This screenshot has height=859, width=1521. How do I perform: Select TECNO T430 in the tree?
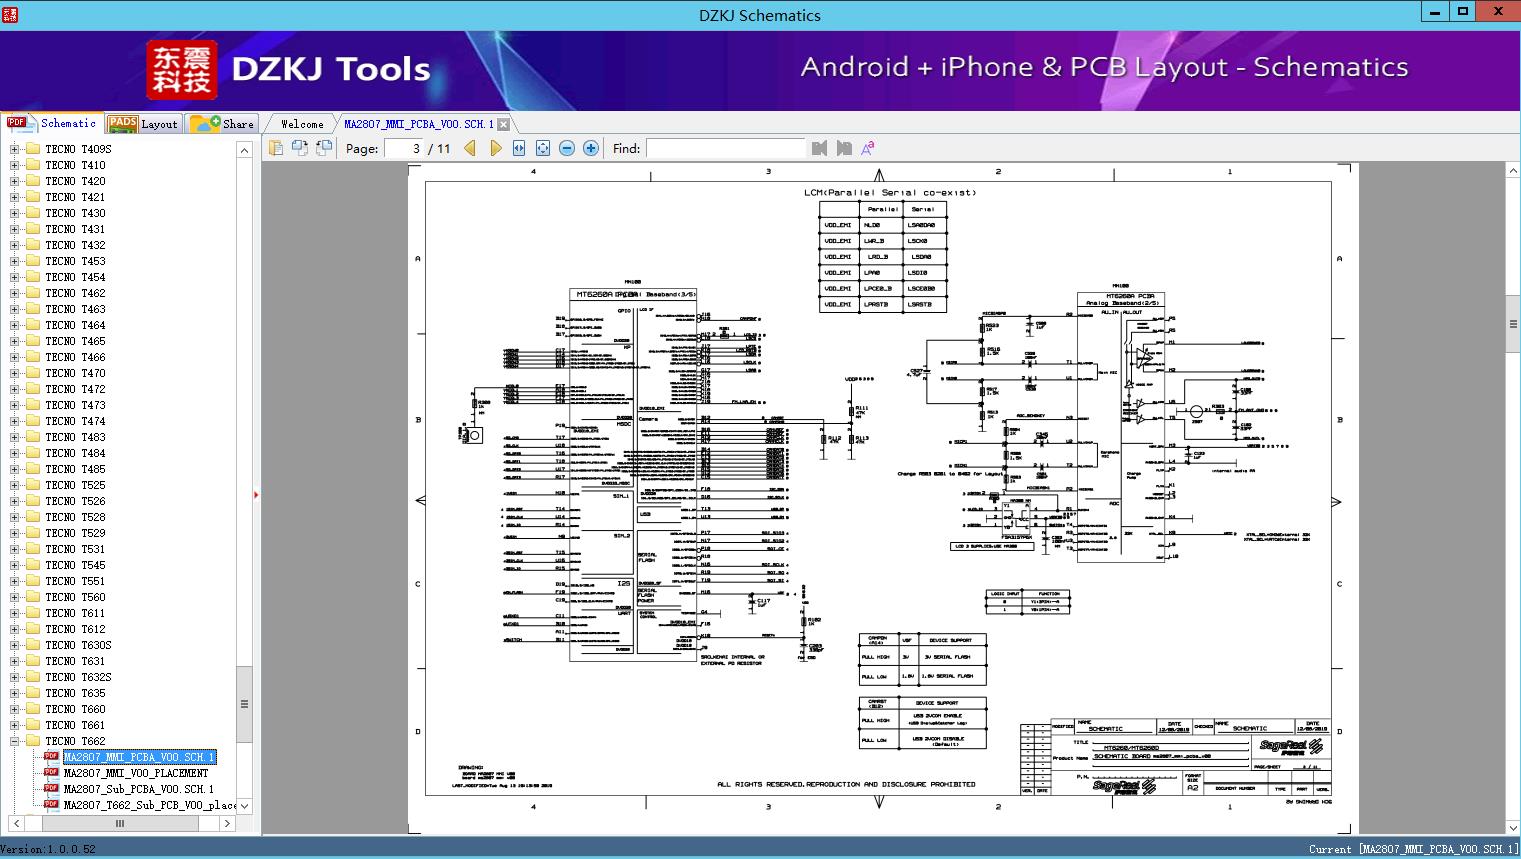pos(75,213)
